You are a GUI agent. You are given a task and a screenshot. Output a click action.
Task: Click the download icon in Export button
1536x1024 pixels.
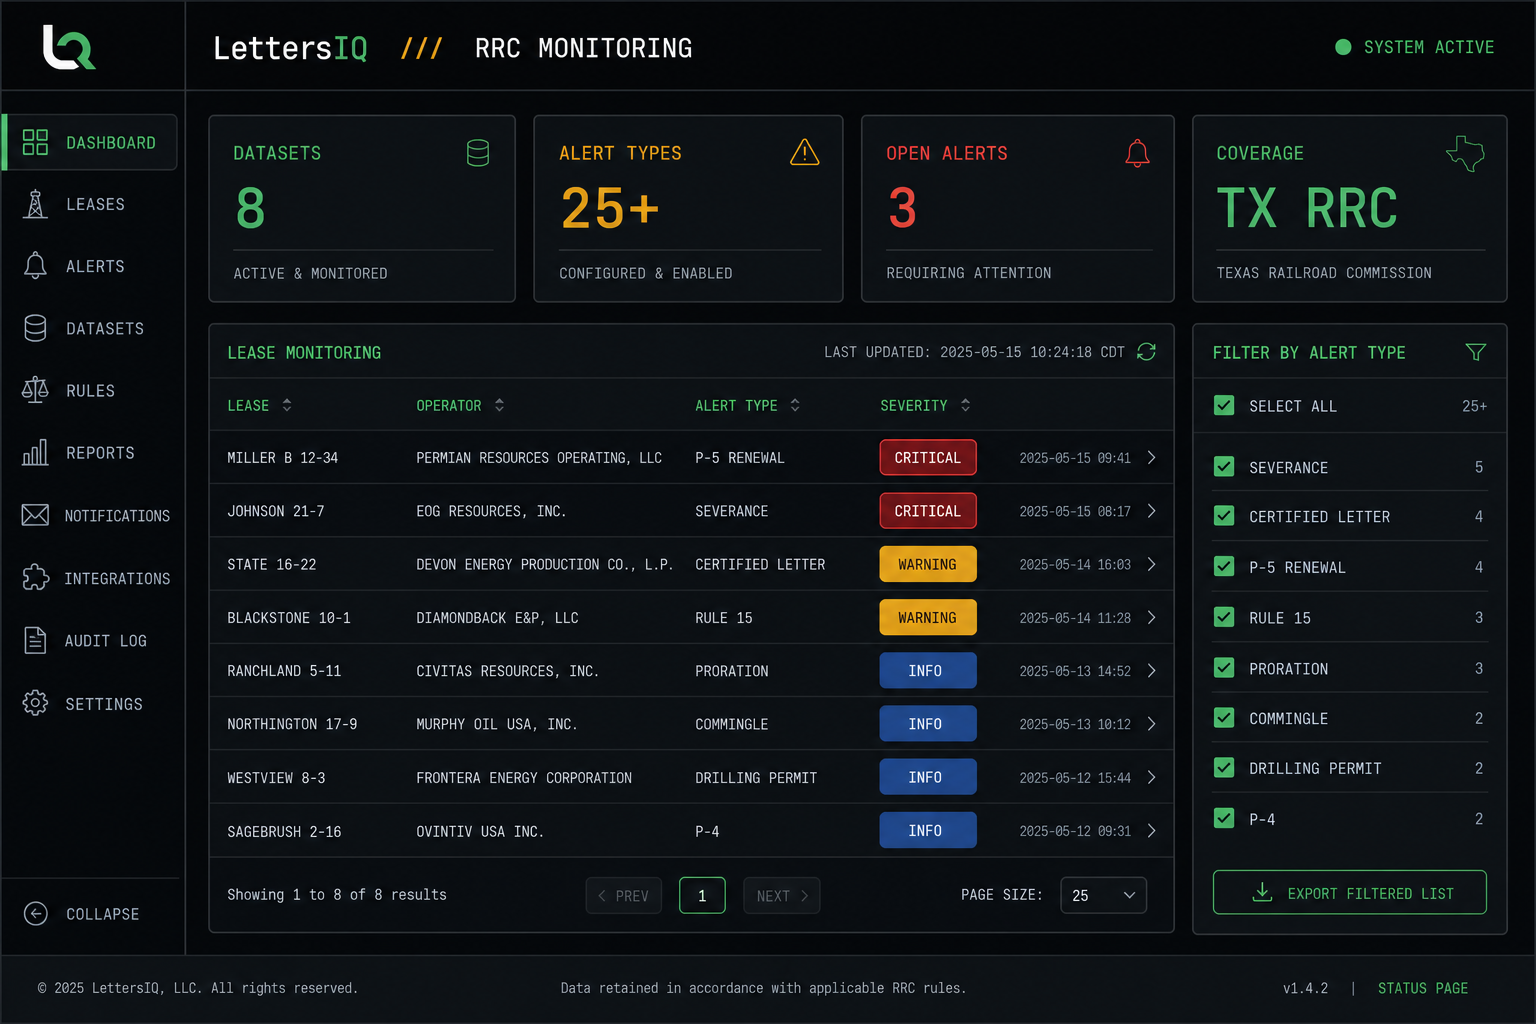1262,892
